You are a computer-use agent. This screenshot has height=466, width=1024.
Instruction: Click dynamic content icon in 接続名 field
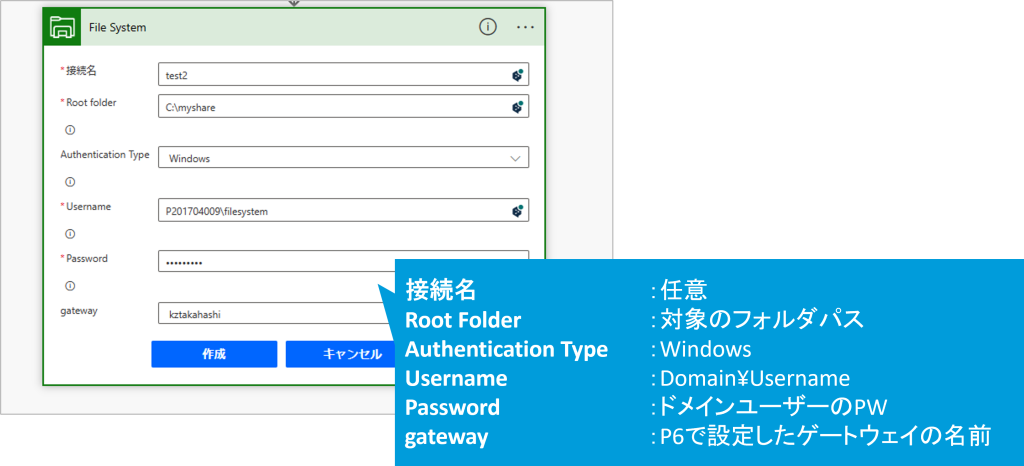point(517,74)
